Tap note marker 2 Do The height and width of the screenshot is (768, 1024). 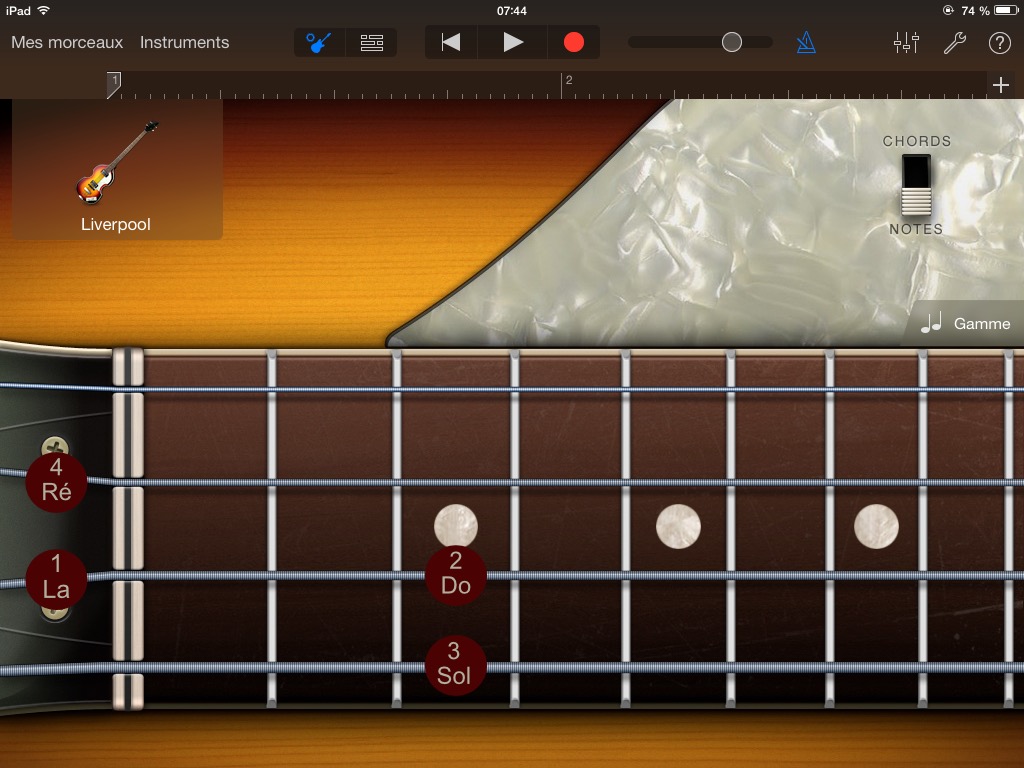tap(456, 574)
